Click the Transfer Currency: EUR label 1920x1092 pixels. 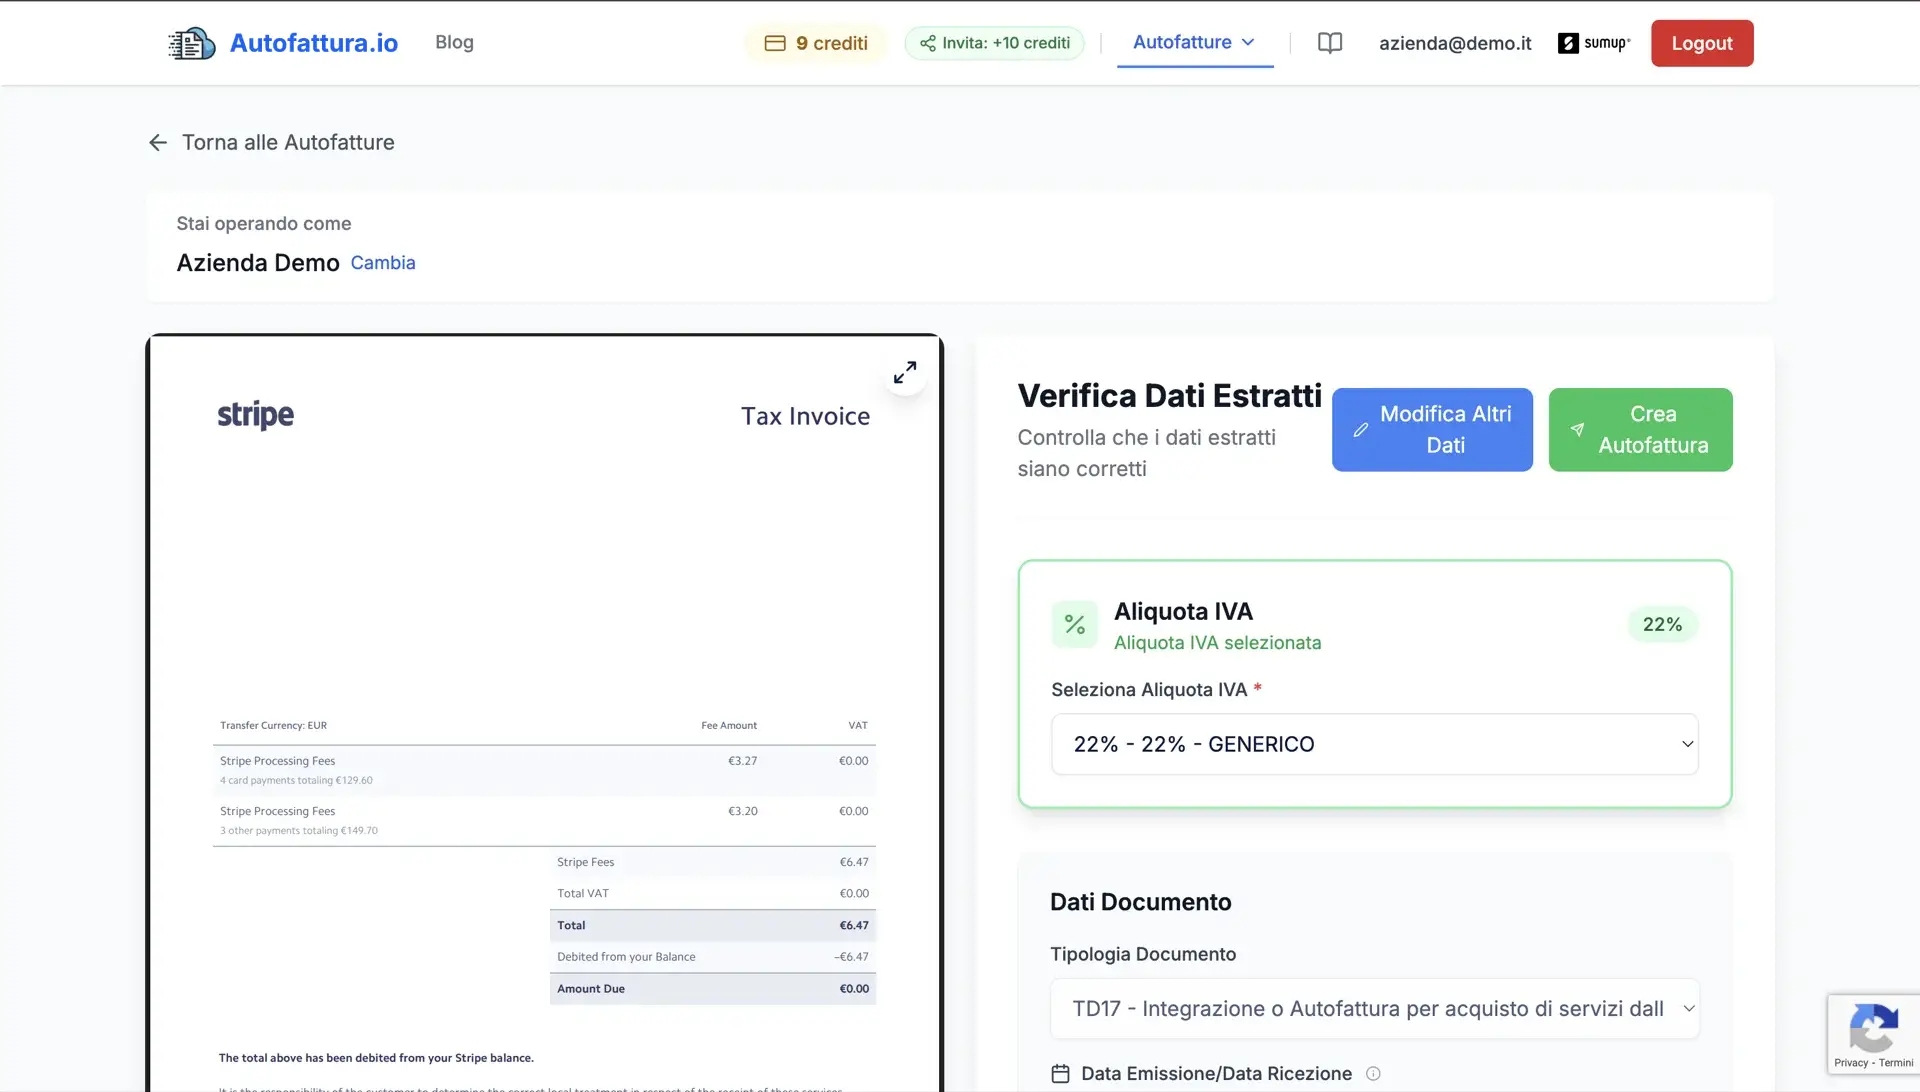tap(273, 726)
